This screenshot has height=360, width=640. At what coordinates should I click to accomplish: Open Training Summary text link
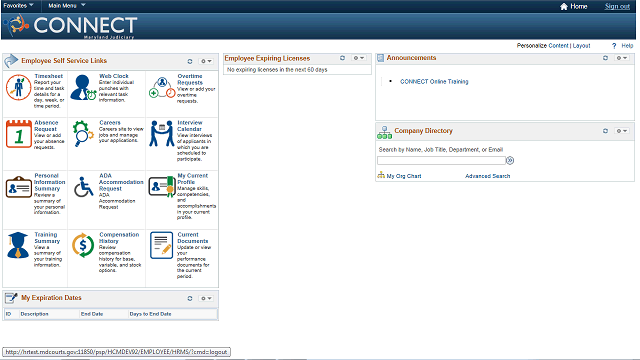47,238
